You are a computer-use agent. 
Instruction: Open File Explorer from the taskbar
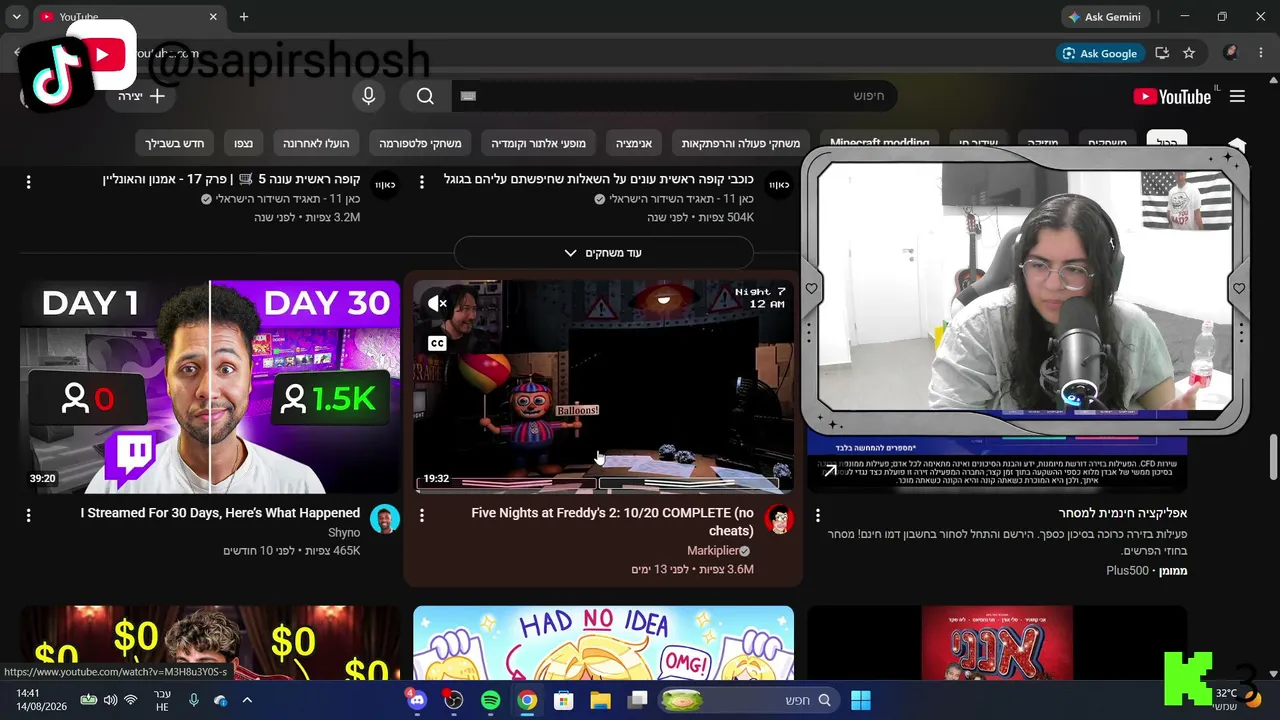click(600, 700)
